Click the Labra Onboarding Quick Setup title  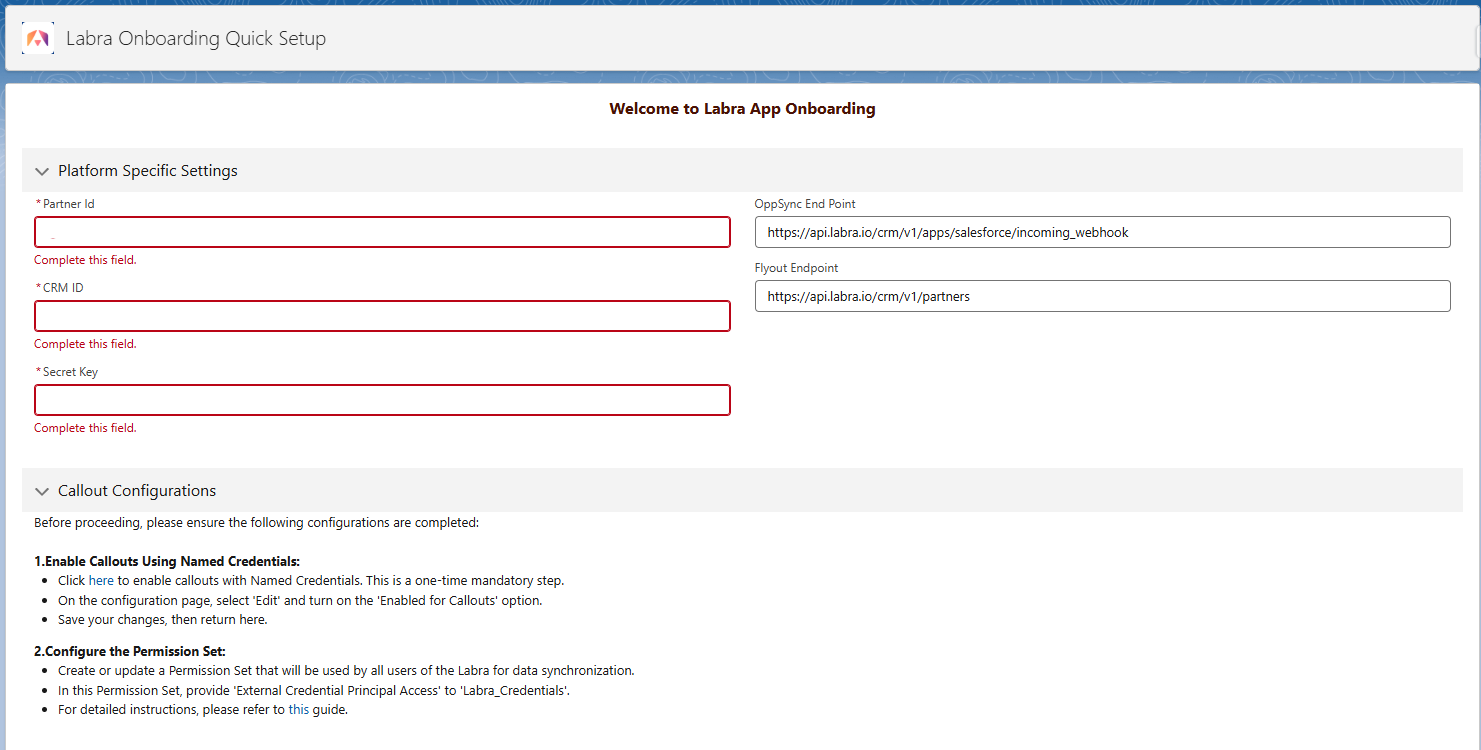pos(196,39)
